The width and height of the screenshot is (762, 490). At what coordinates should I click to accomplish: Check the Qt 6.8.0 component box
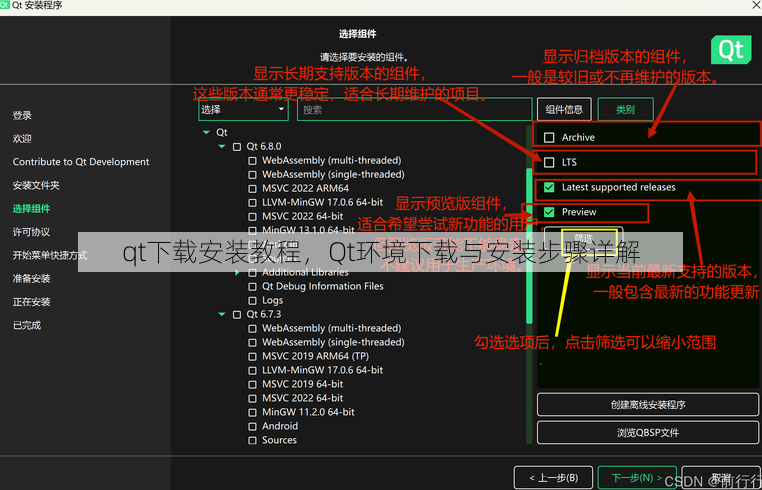[x=237, y=147]
